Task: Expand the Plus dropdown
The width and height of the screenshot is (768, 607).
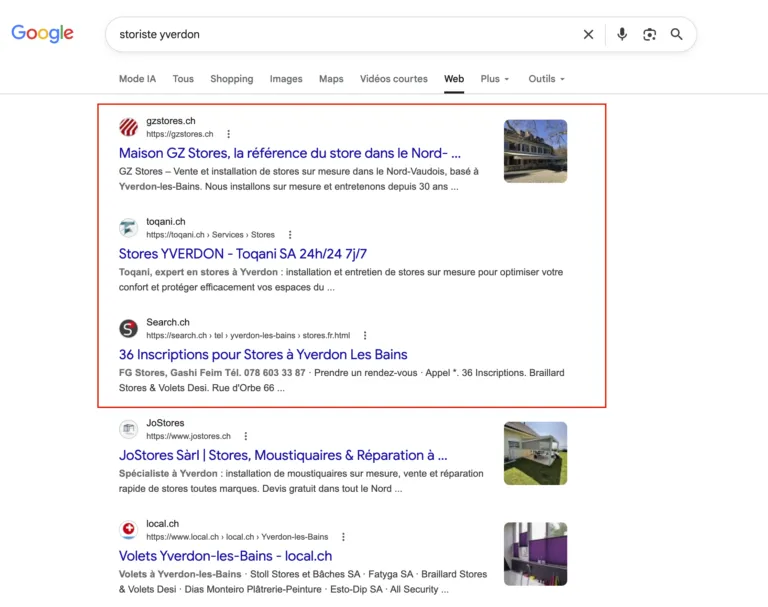Action: tap(495, 79)
